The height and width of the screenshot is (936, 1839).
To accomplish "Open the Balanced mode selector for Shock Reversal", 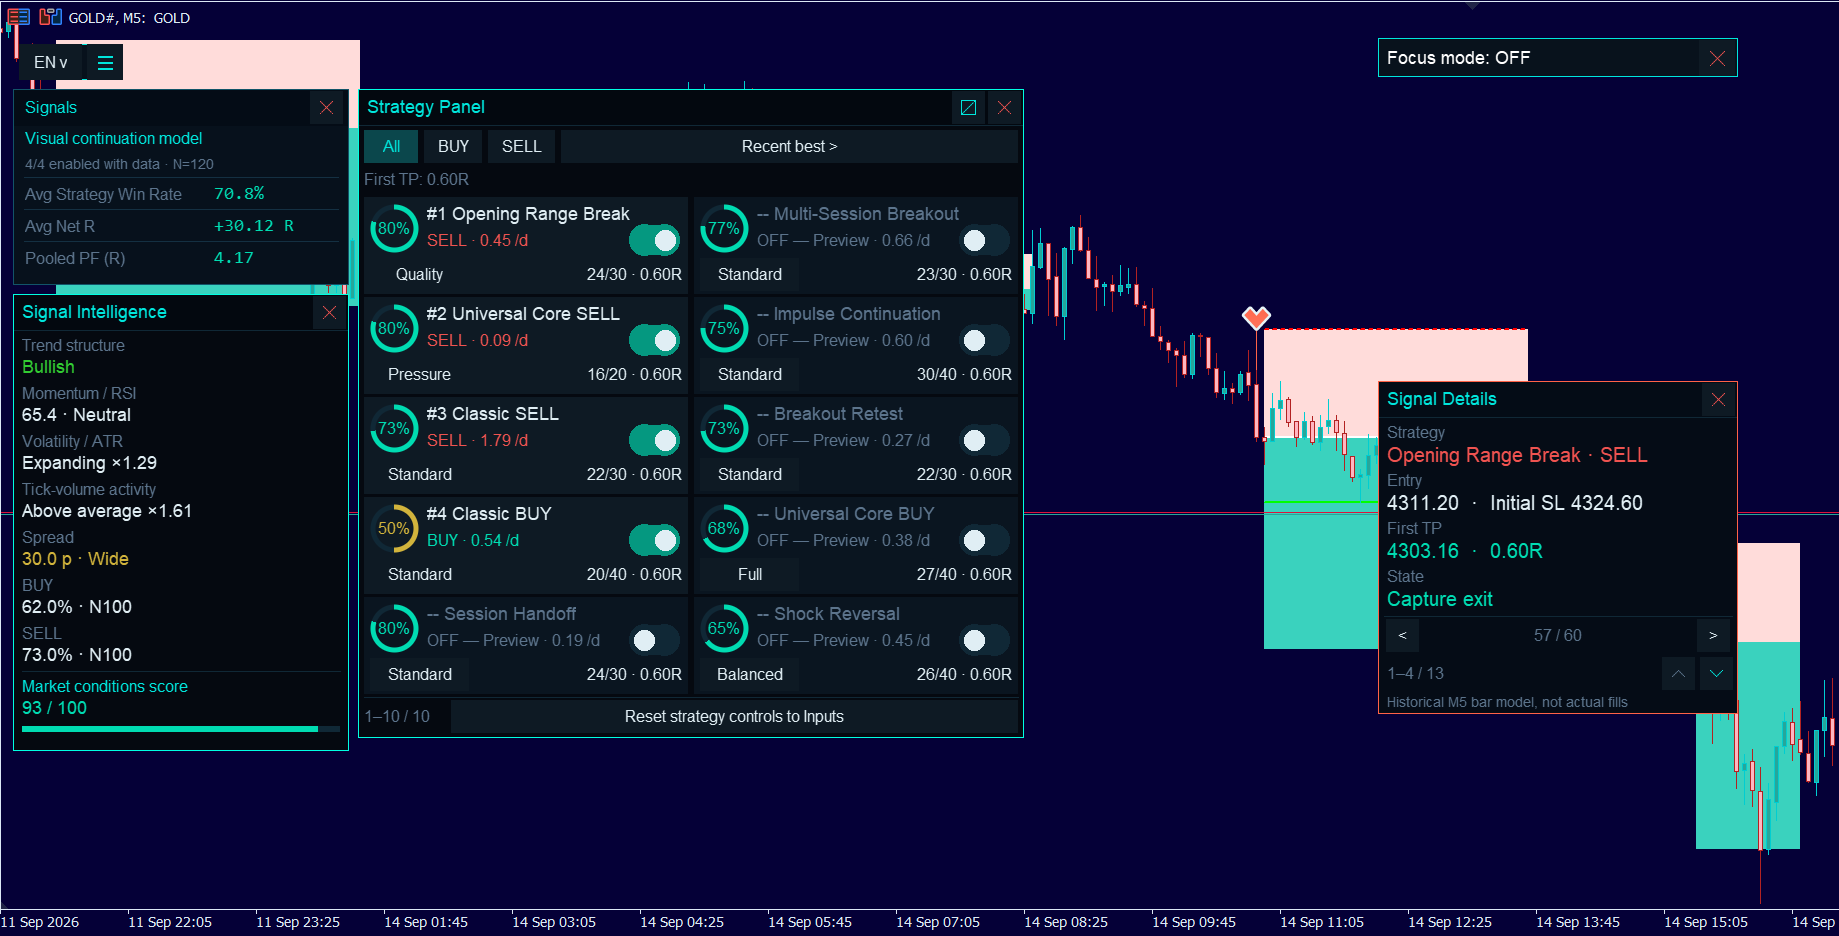I will click(x=750, y=674).
